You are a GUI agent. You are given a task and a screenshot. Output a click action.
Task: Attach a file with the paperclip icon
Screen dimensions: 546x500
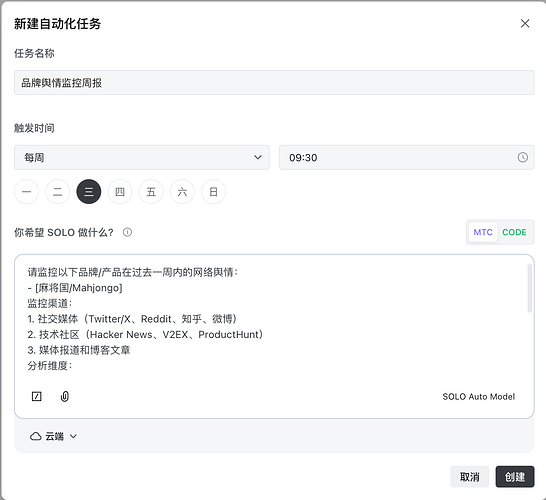pos(65,396)
